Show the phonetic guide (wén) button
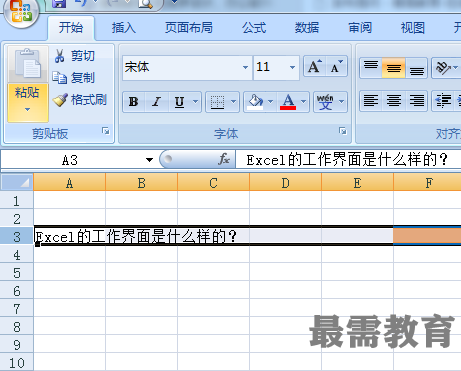The width and height of the screenshot is (461, 371). point(325,102)
